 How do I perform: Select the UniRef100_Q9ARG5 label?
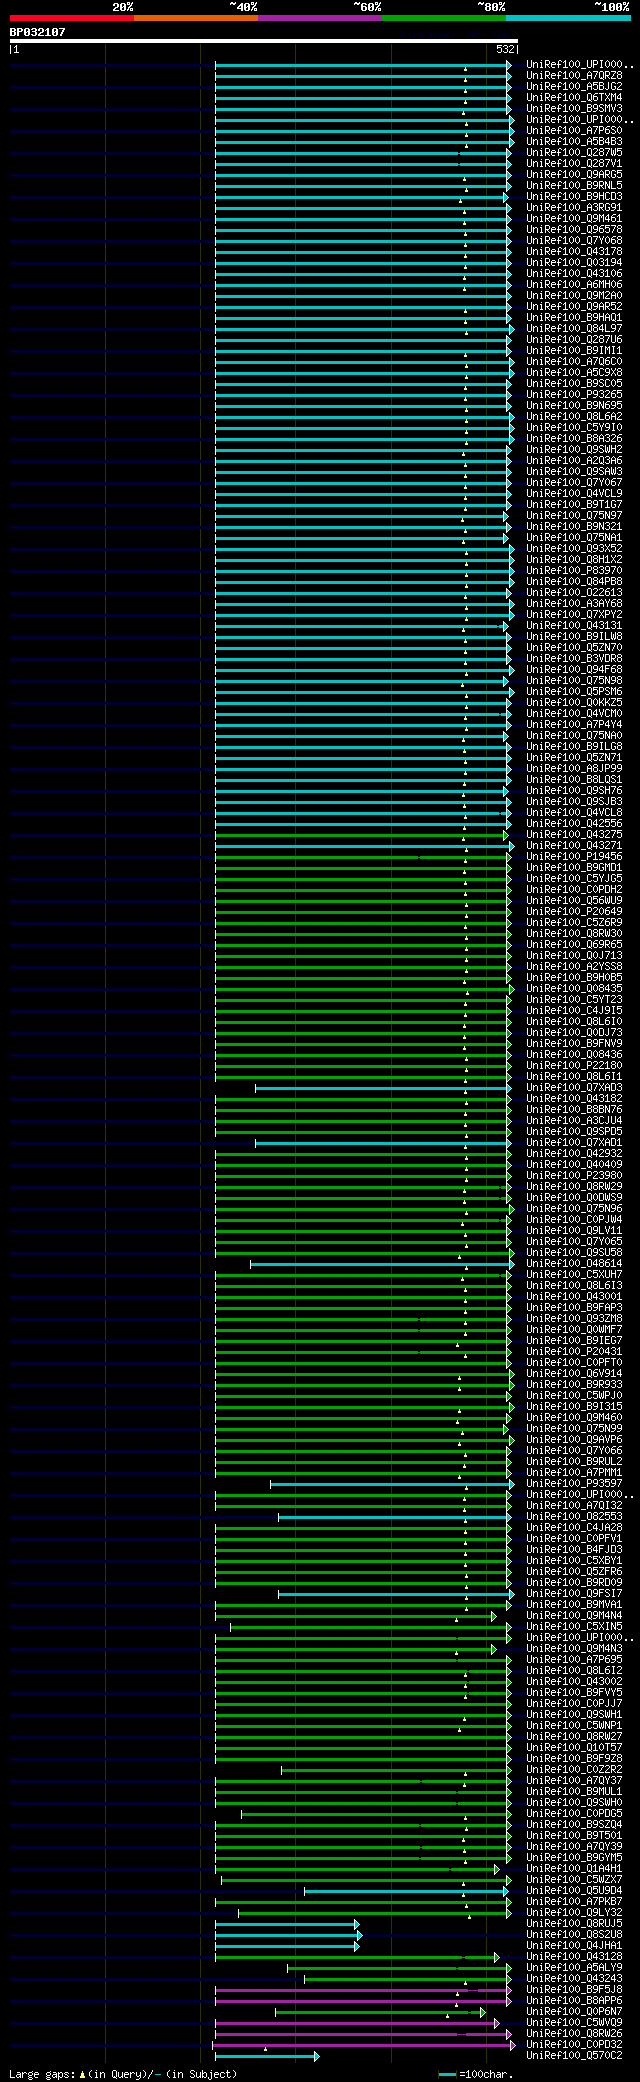[x=574, y=174]
